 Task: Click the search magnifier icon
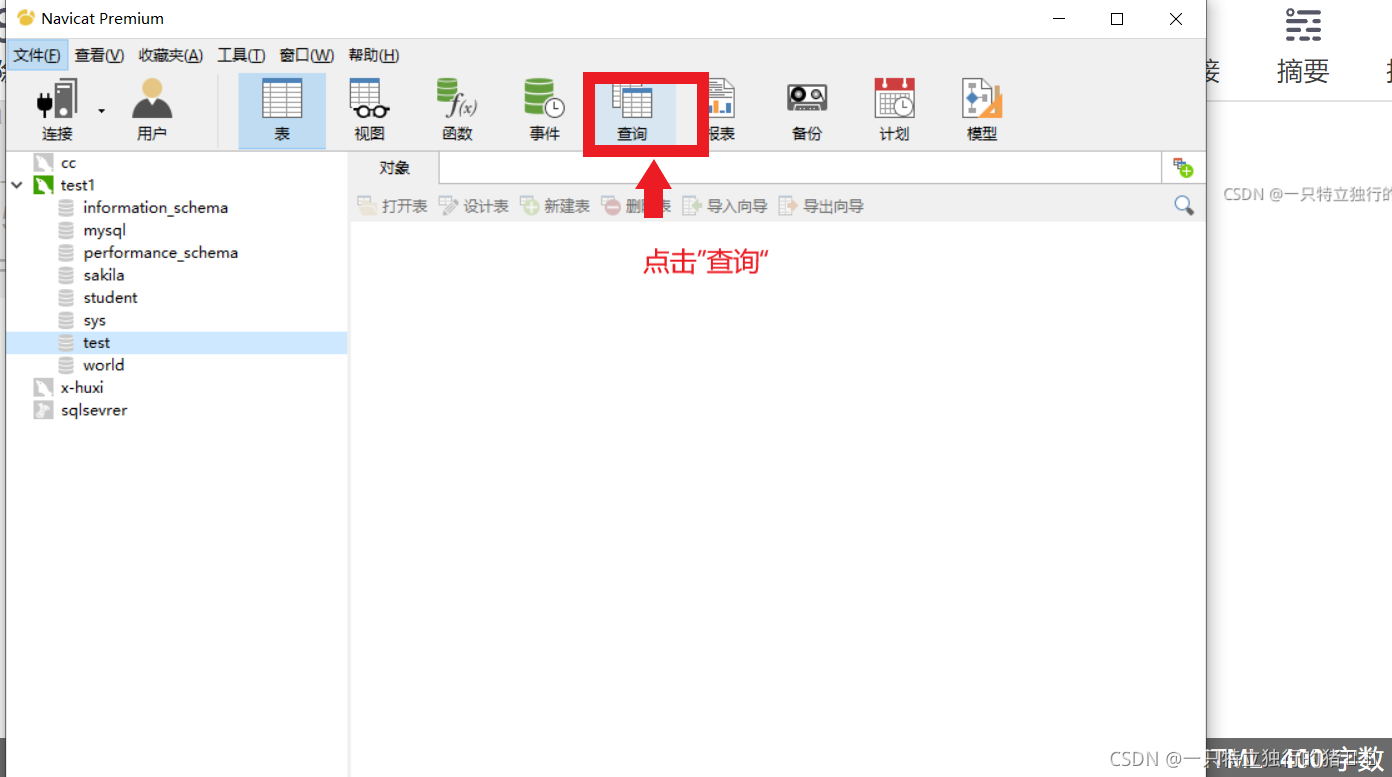pos(1184,206)
